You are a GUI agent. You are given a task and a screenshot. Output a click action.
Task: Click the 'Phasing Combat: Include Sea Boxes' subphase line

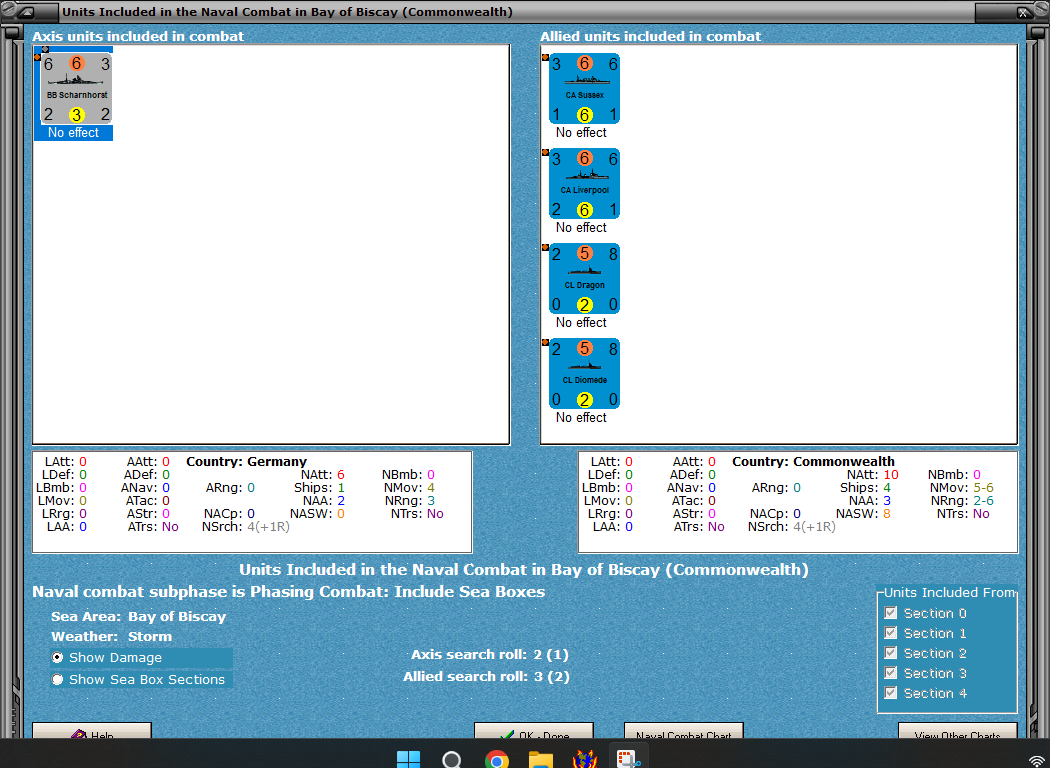click(289, 592)
